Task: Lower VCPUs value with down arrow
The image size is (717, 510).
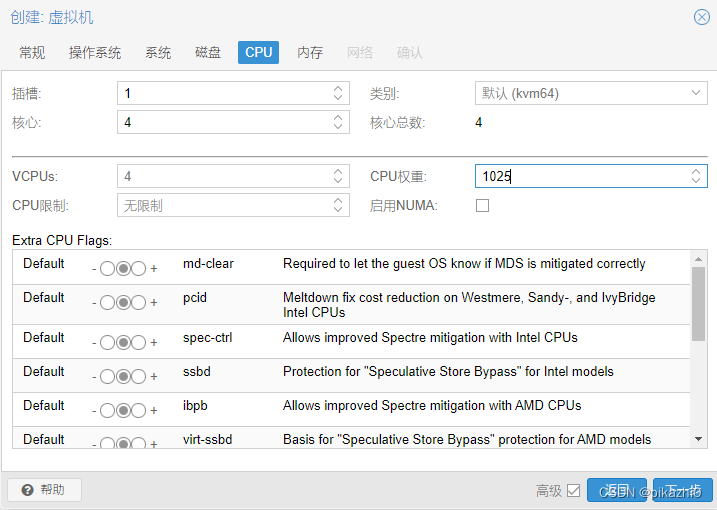Action: click(x=338, y=181)
